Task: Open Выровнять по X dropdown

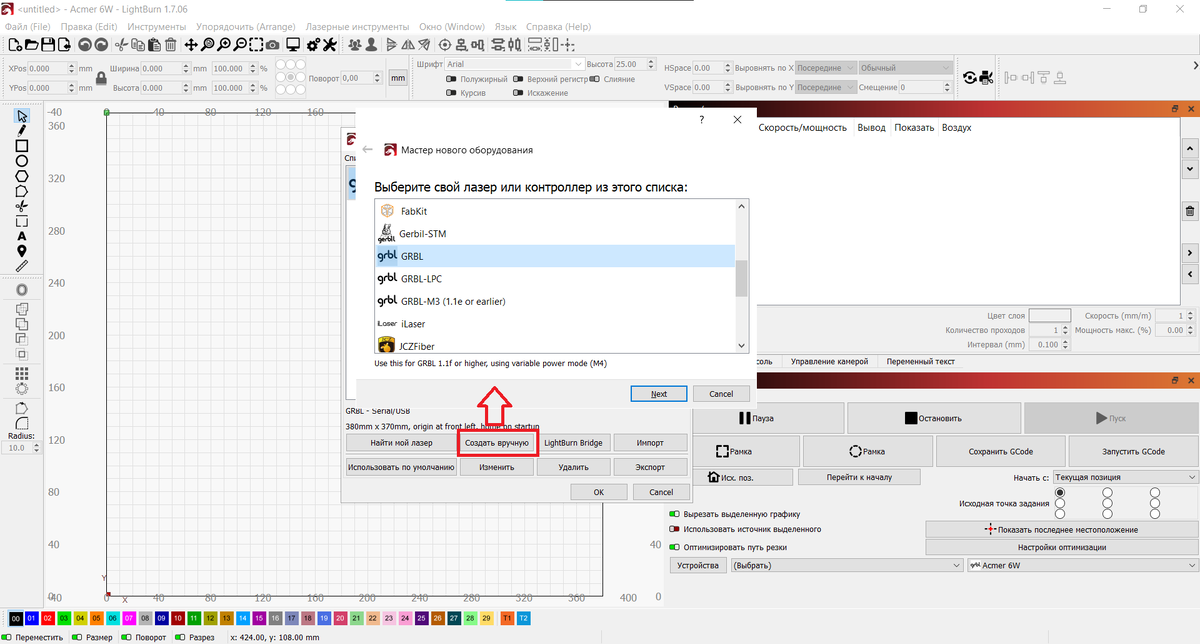Action: pos(826,67)
